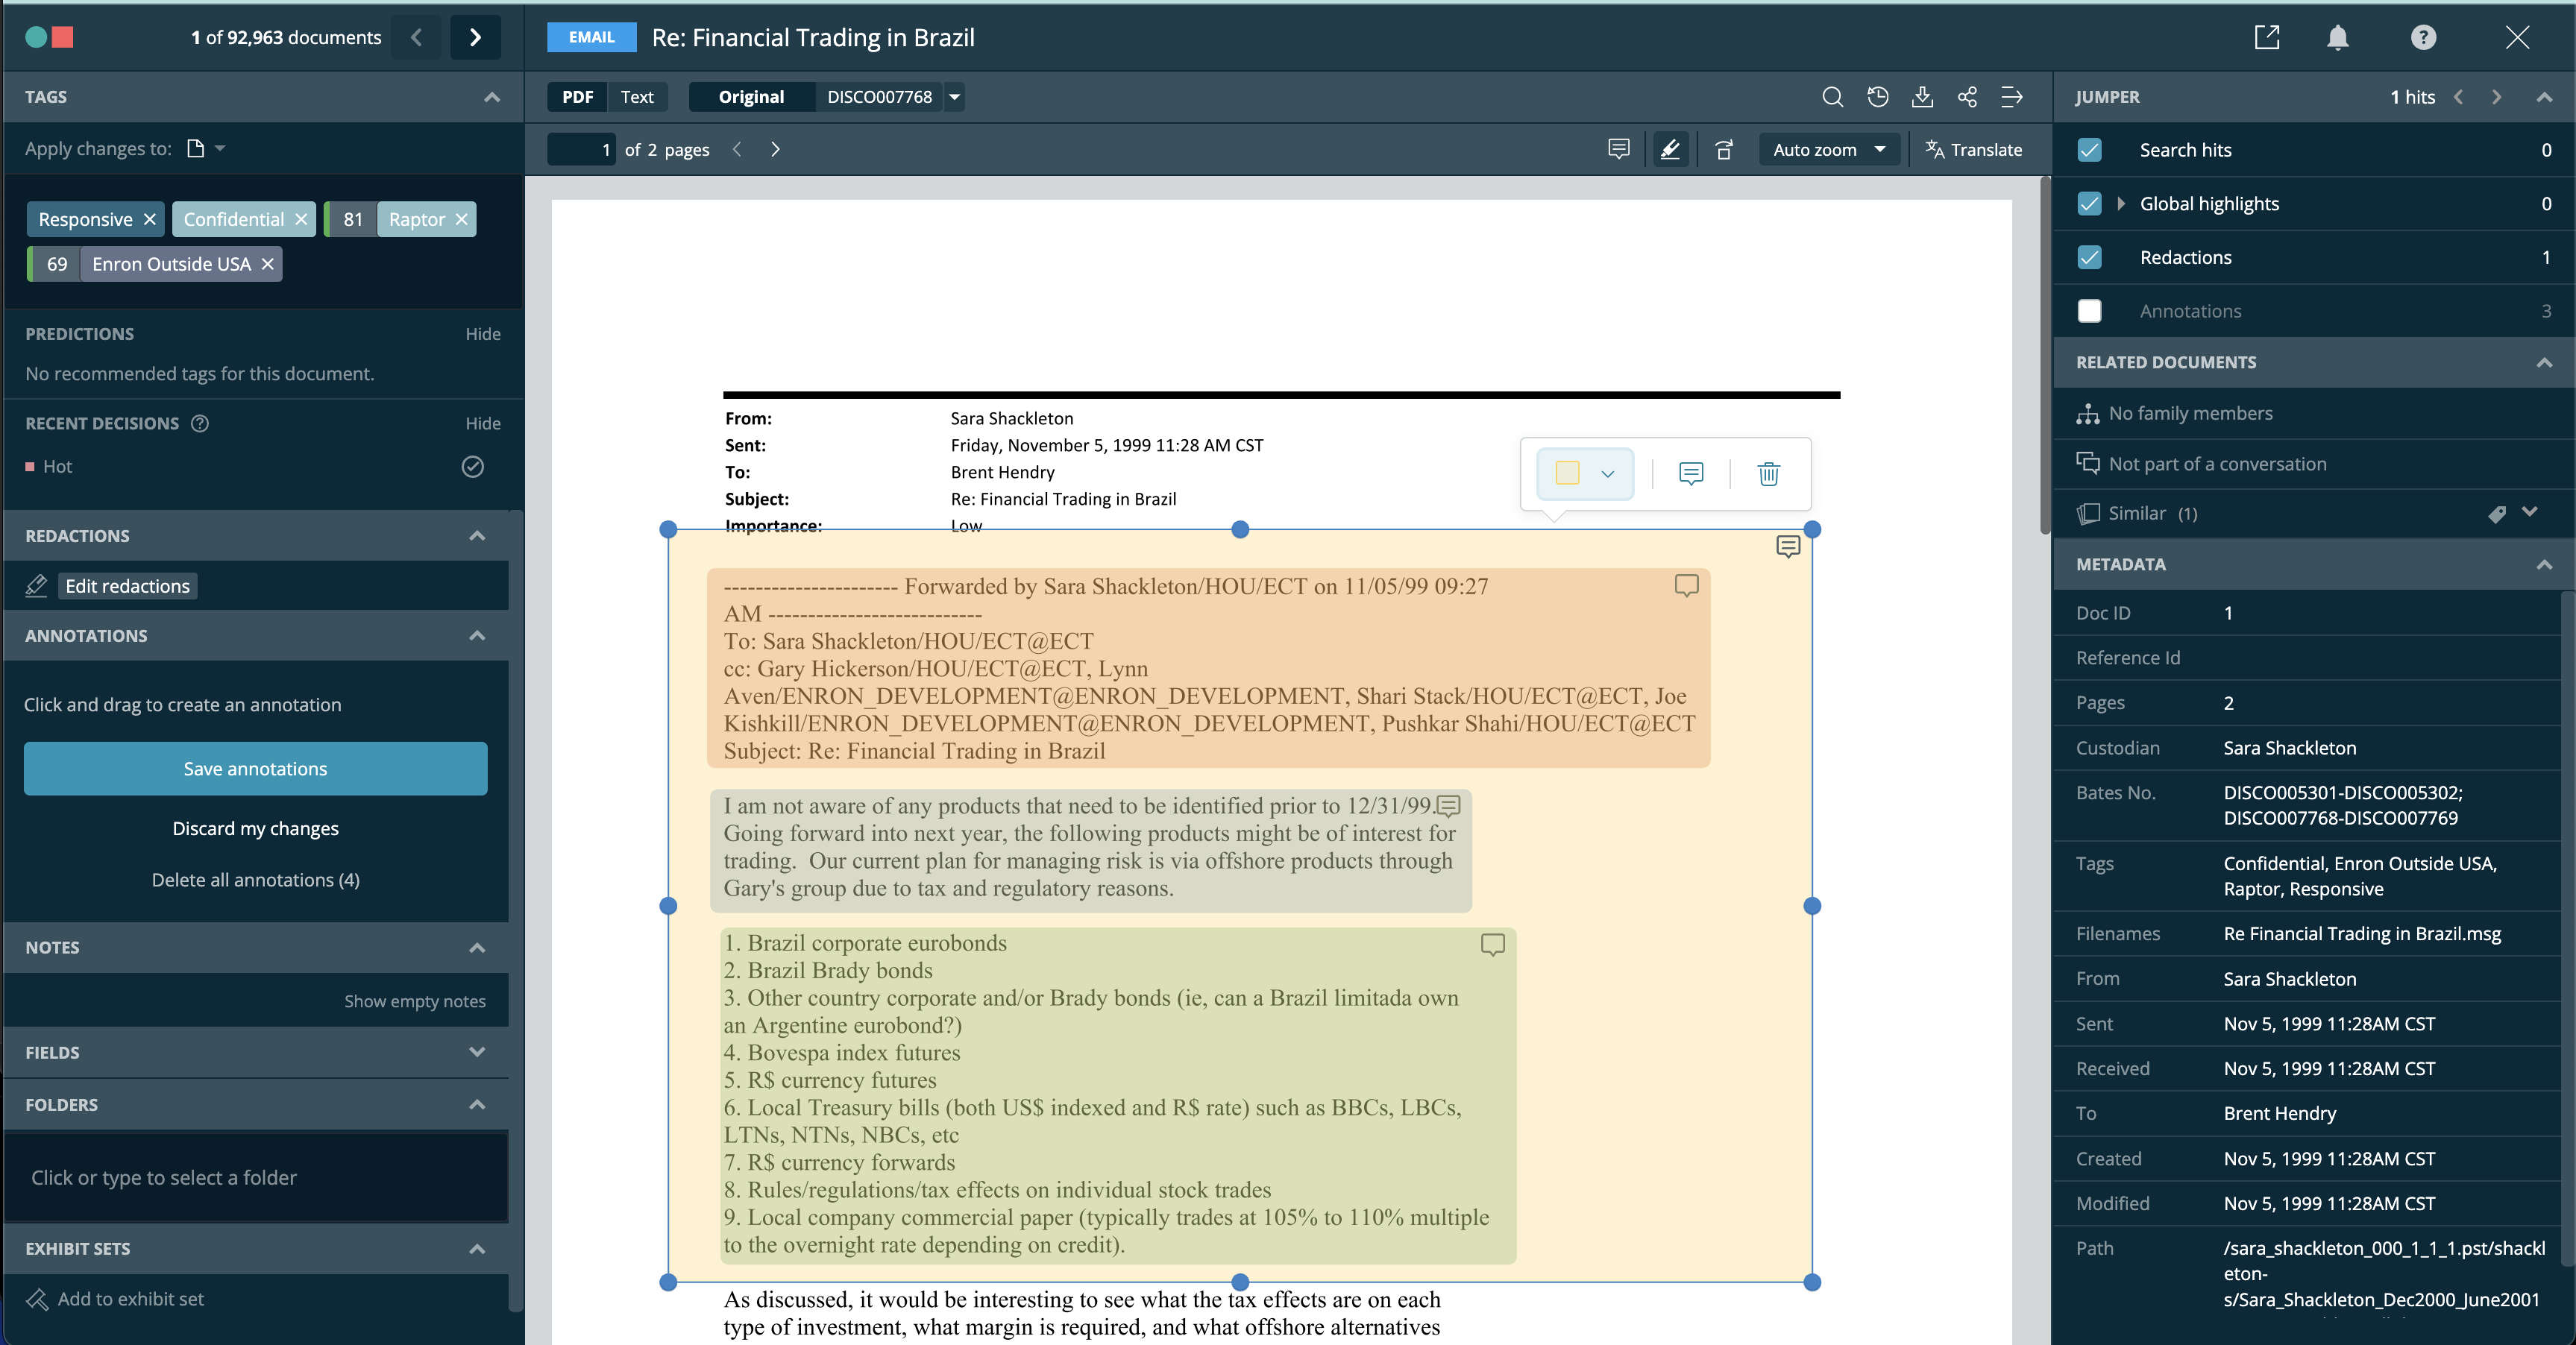This screenshot has width=2576, height=1345.
Task: Go to previous jumper hit
Action: pyautogui.click(x=2459, y=97)
